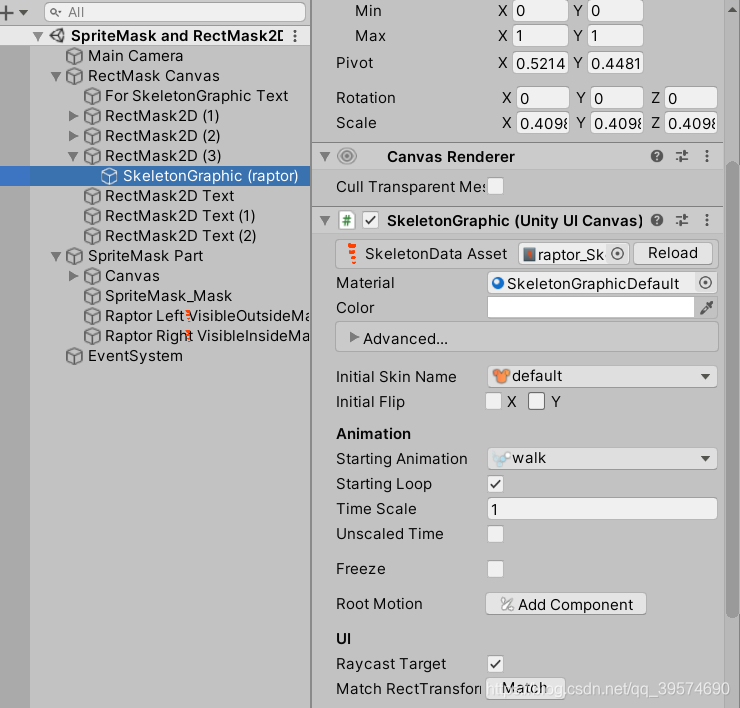Open Canvas Renderer more options menu
The image size is (740, 708).
pyautogui.click(x=707, y=156)
